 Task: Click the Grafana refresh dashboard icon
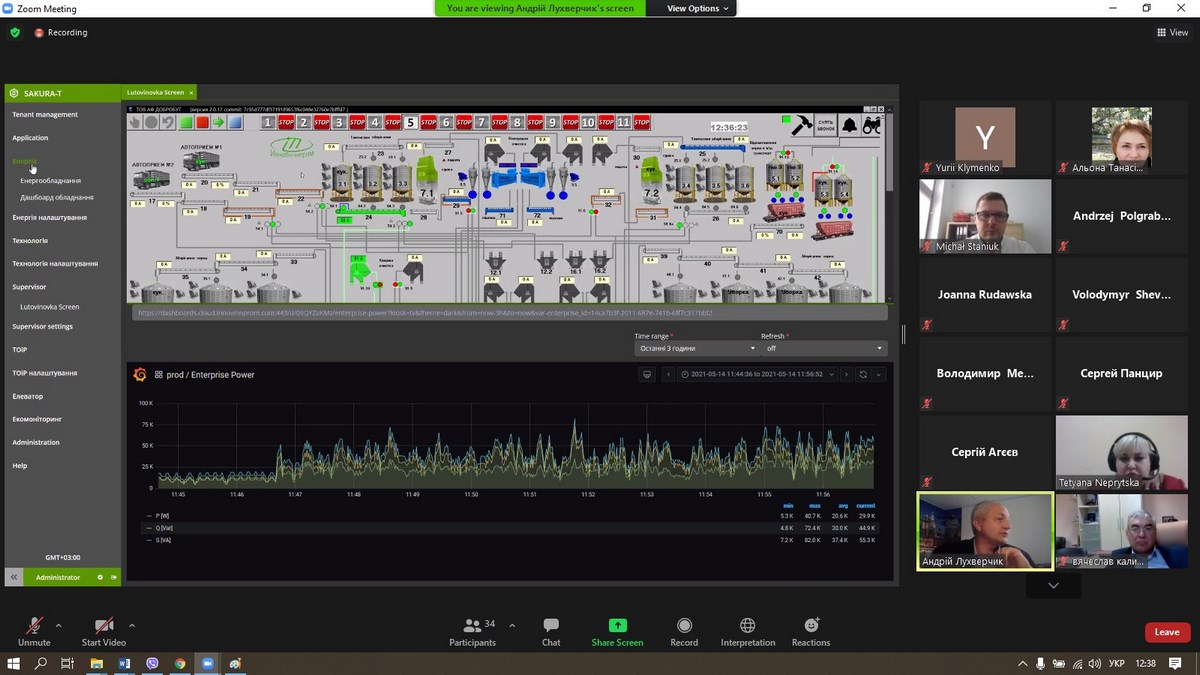(x=863, y=375)
